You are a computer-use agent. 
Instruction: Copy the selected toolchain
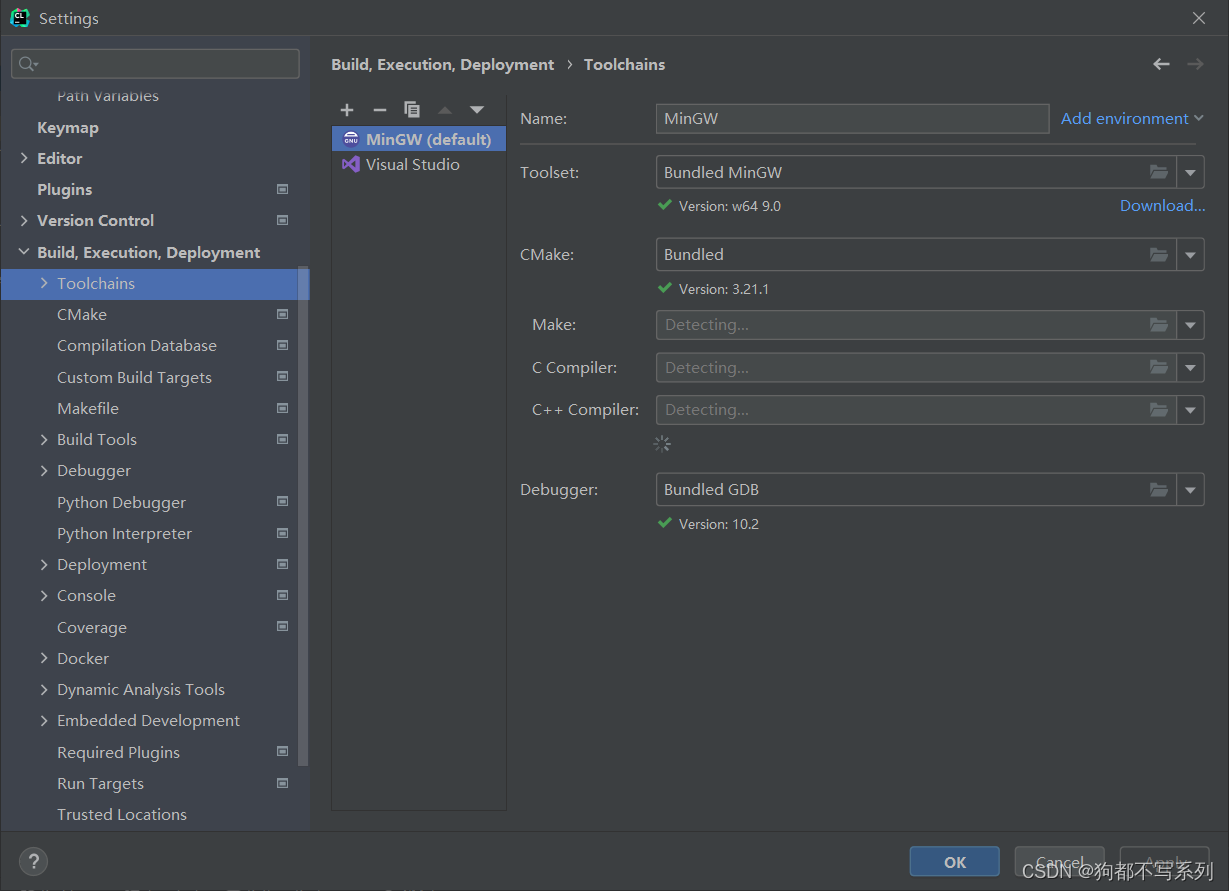point(412,110)
